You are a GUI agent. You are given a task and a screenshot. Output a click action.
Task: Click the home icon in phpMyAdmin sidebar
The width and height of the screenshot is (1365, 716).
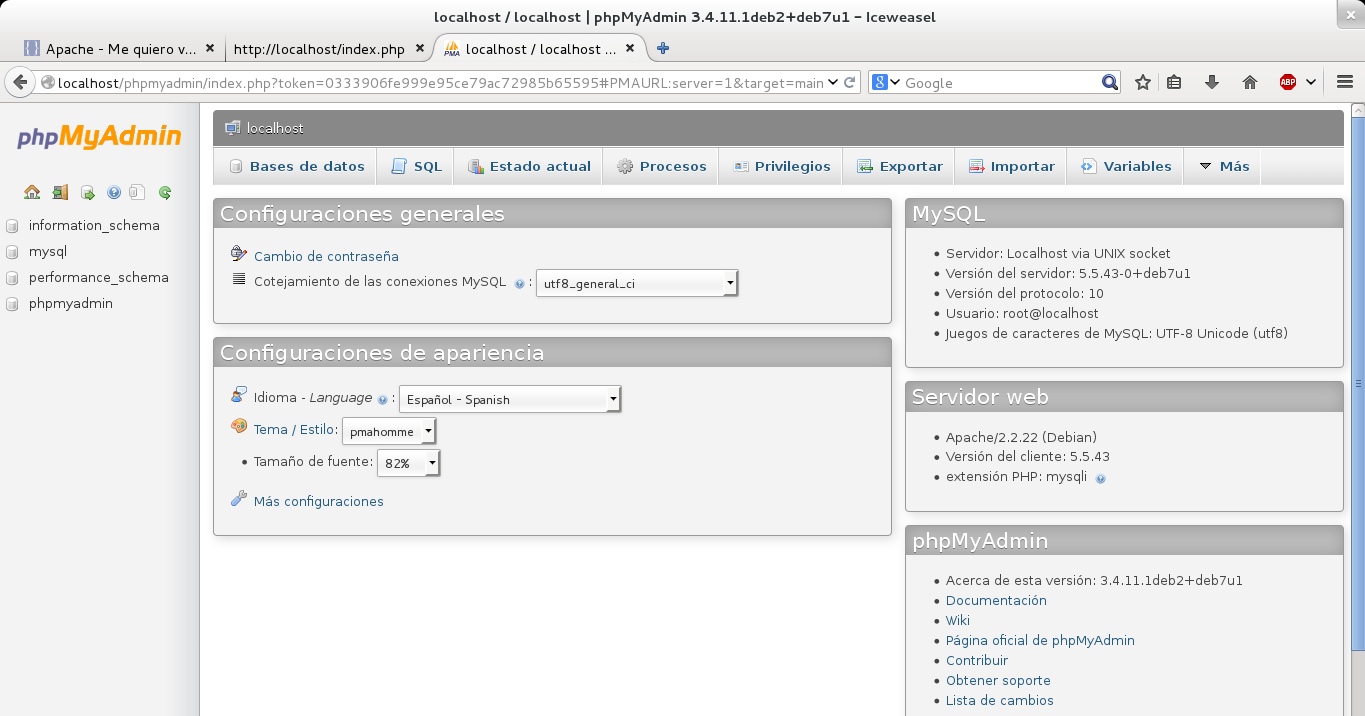coord(32,193)
